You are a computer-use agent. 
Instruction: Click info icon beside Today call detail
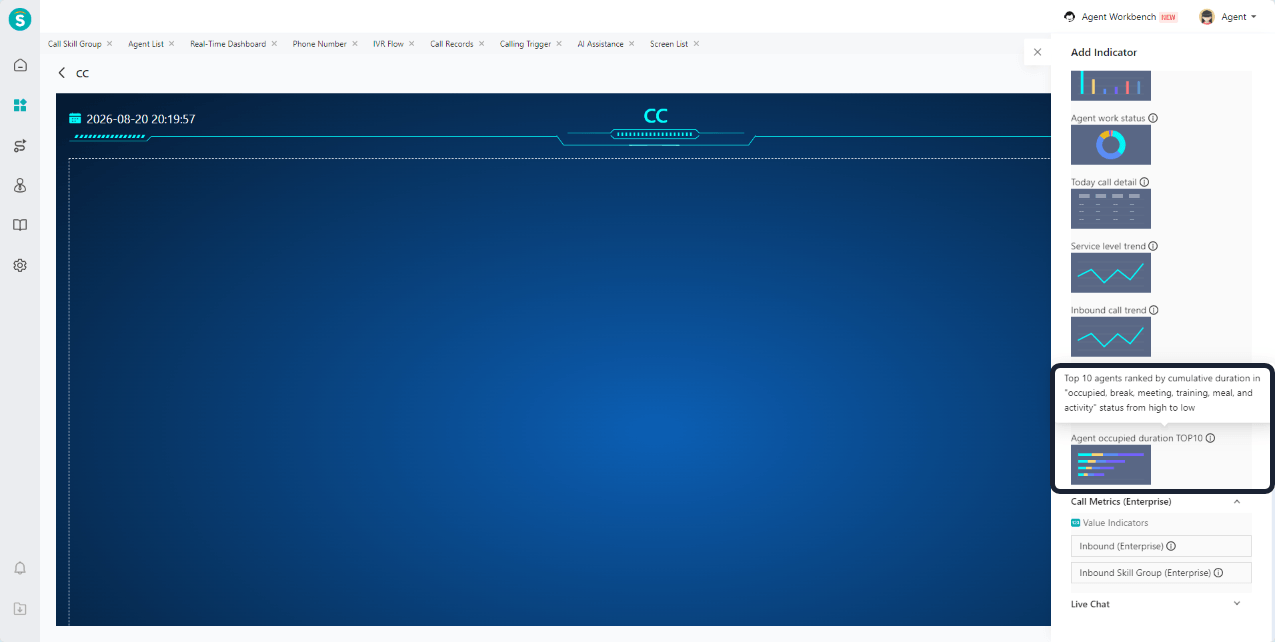click(x=1144, y=182)
